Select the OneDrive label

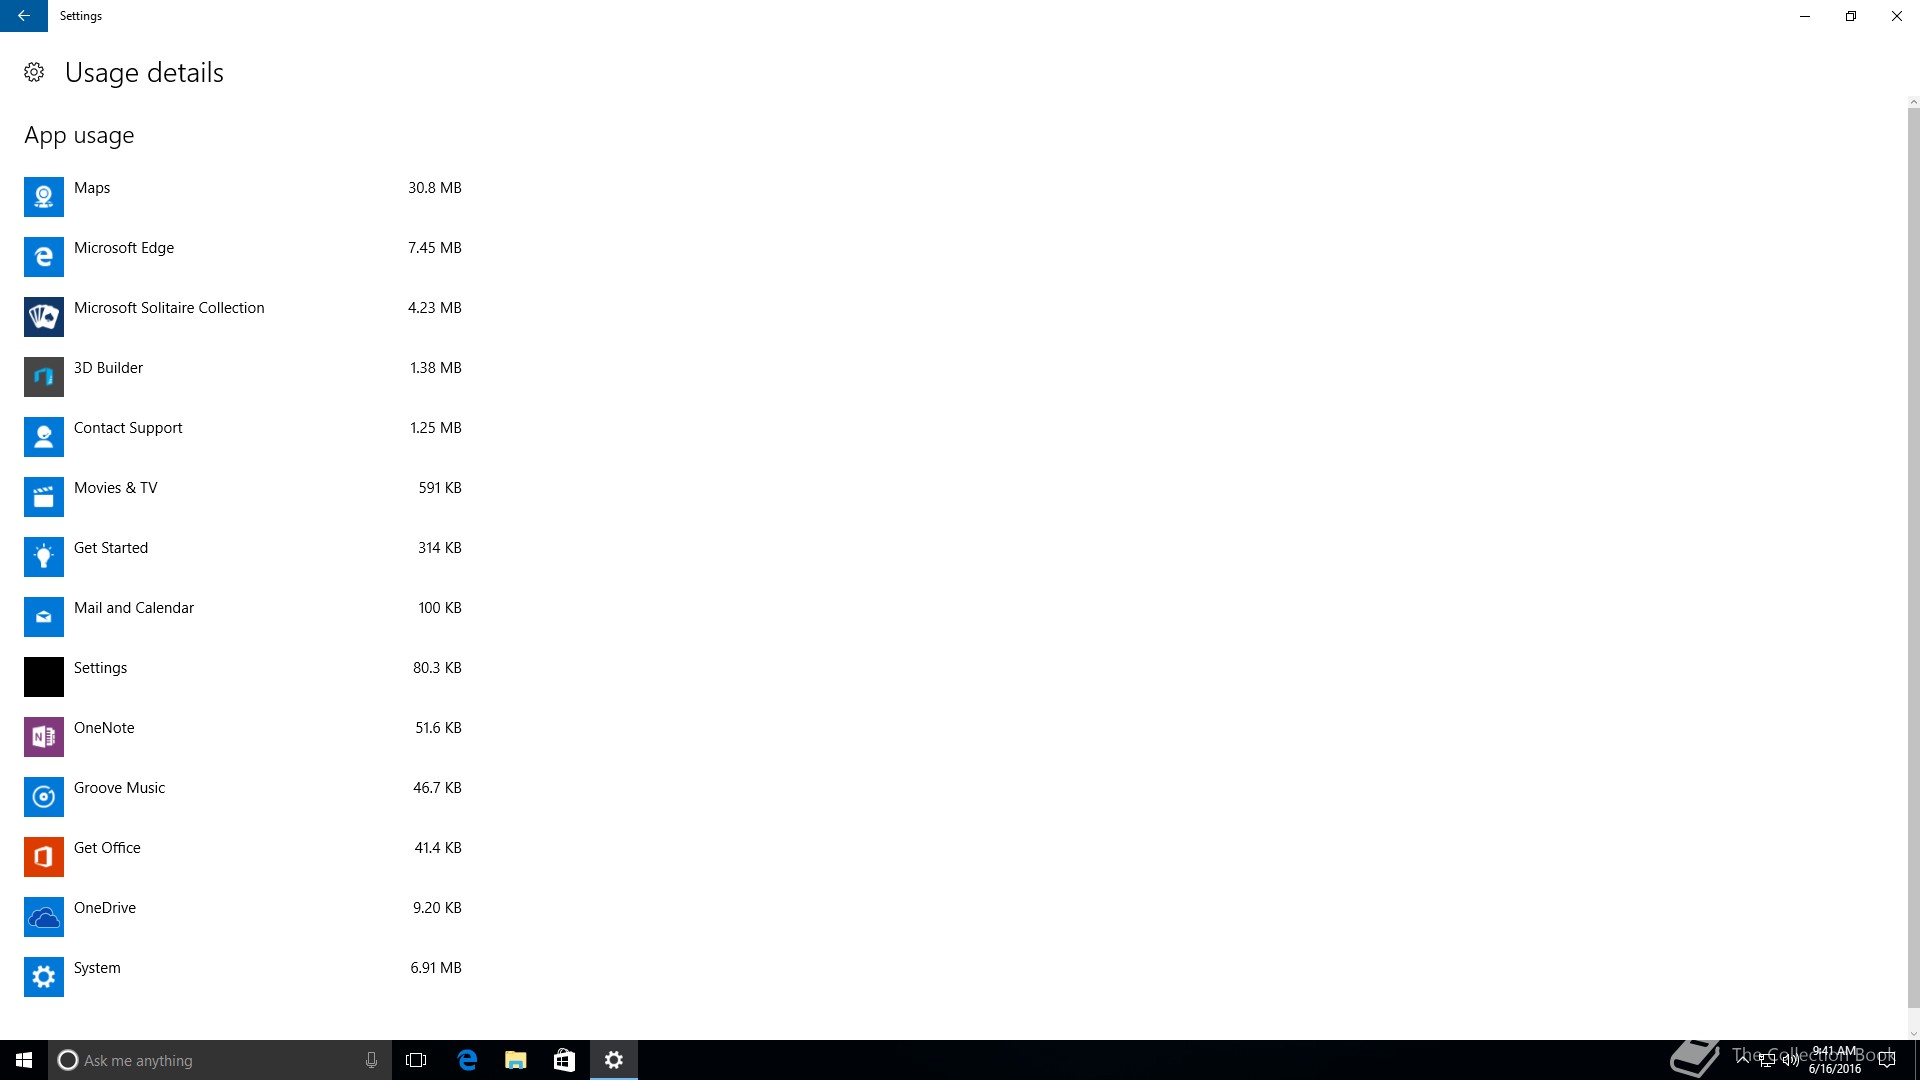click(x=105, y=908)
